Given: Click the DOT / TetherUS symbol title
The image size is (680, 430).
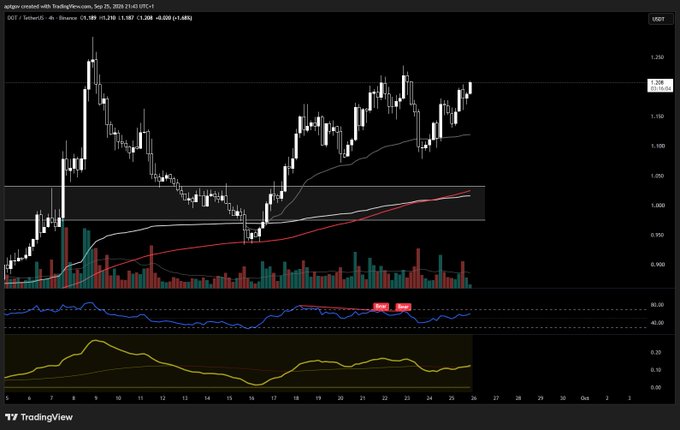Looking at the screenshot, I should coord(25,18).
